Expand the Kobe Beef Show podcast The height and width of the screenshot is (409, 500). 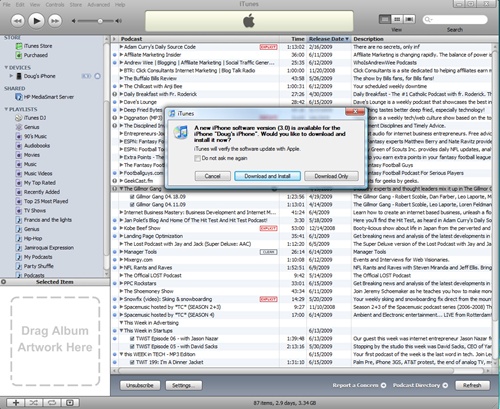121,228
